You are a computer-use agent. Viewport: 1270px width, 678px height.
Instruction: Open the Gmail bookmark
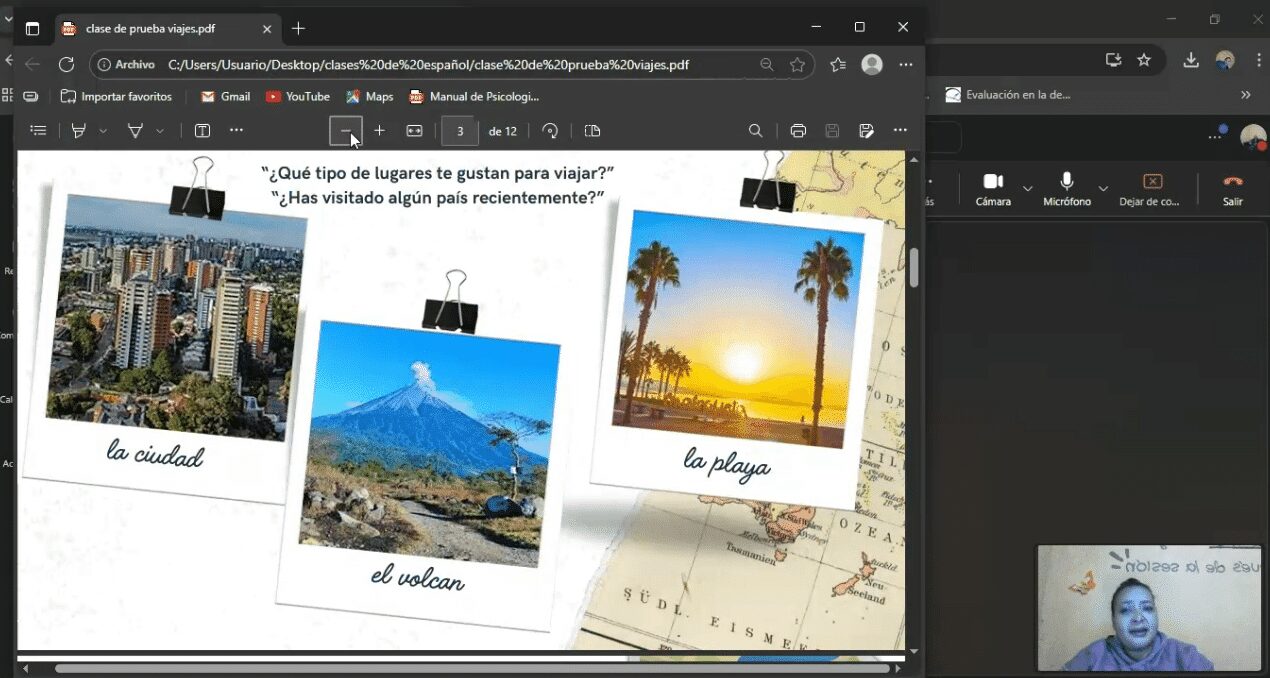225,97
